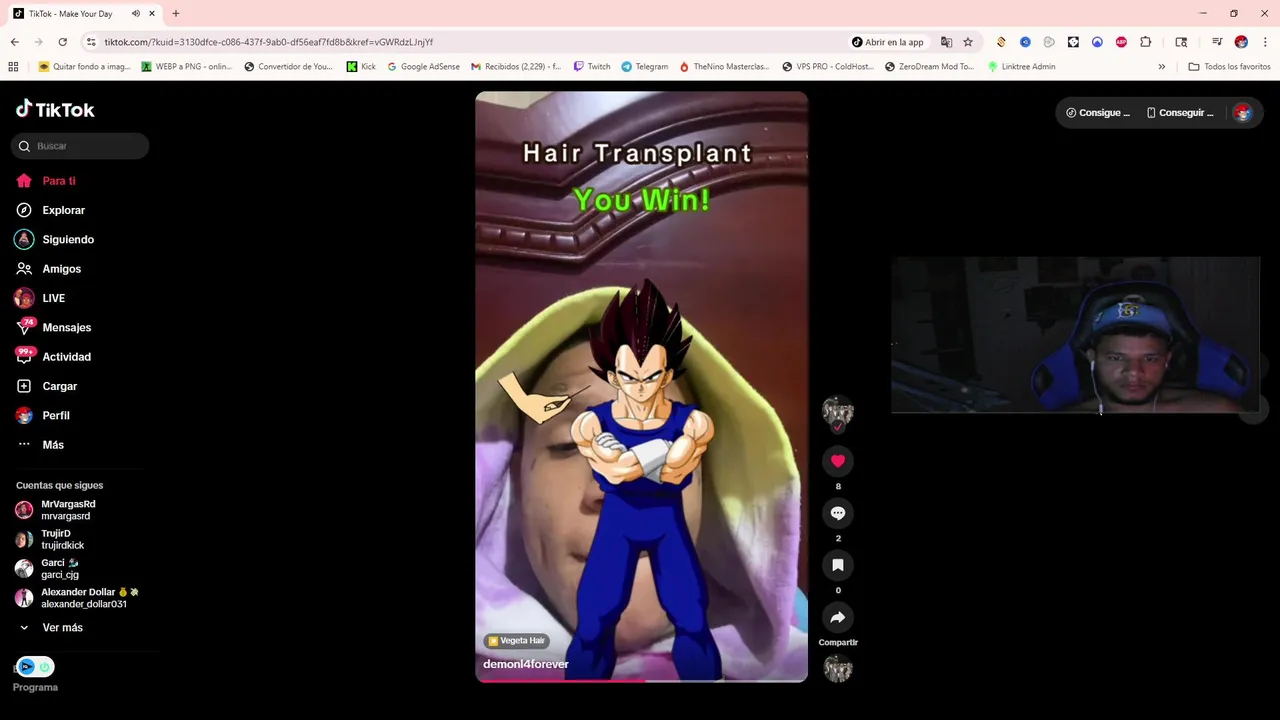Click the site info icon in address bar
Screen dimensions: 1280x720
[91, 42]
